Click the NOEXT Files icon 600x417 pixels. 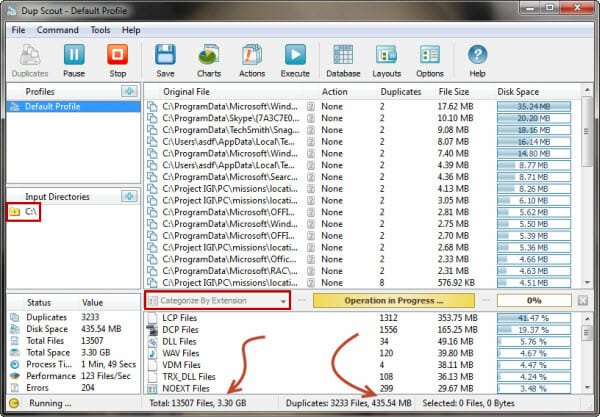pyautogui.click(x=152, y=389)
